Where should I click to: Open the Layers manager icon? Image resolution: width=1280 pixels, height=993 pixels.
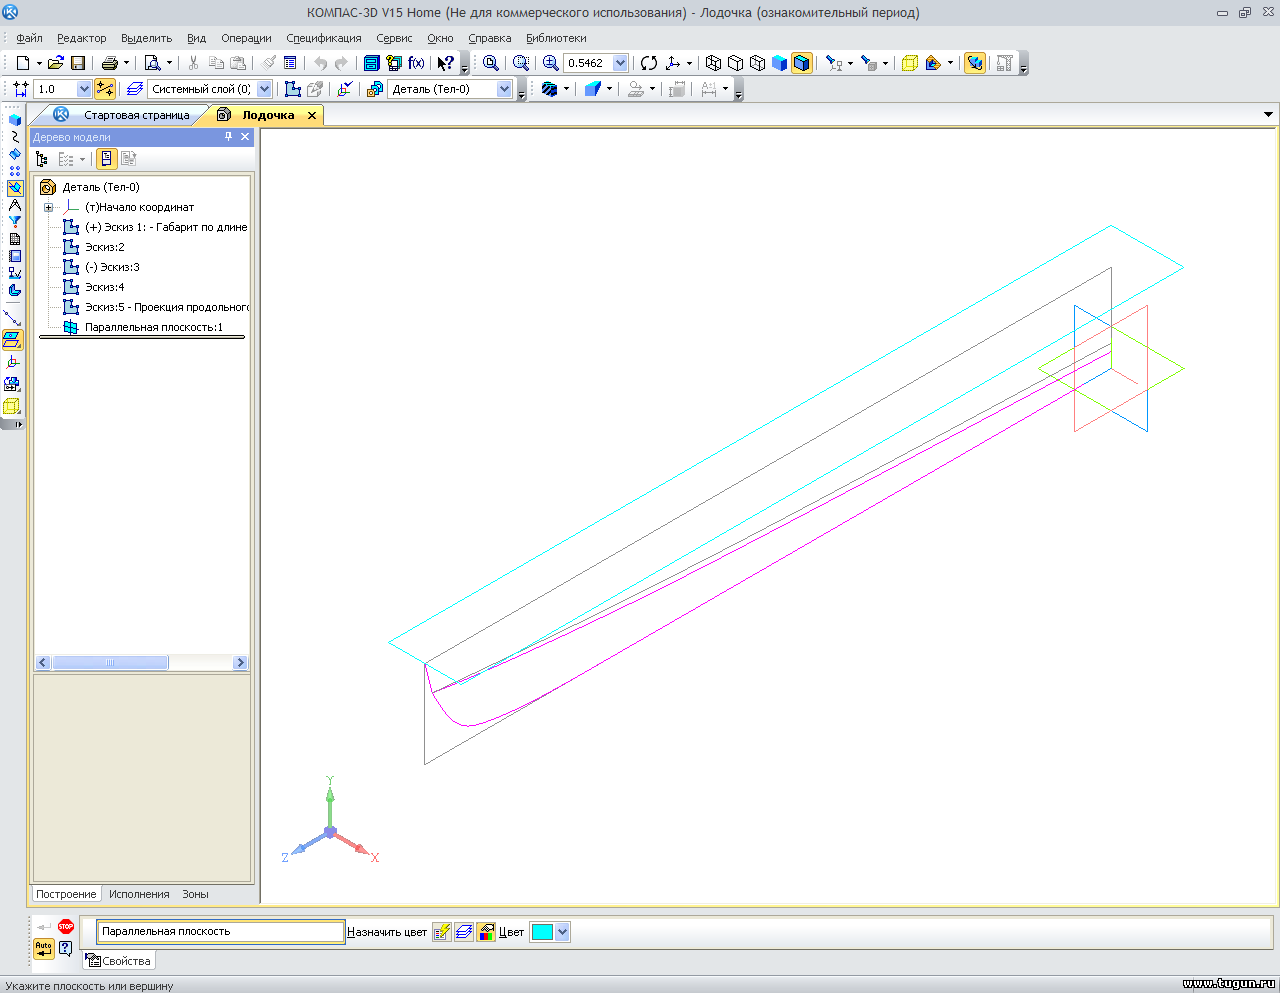pos(134,89)
